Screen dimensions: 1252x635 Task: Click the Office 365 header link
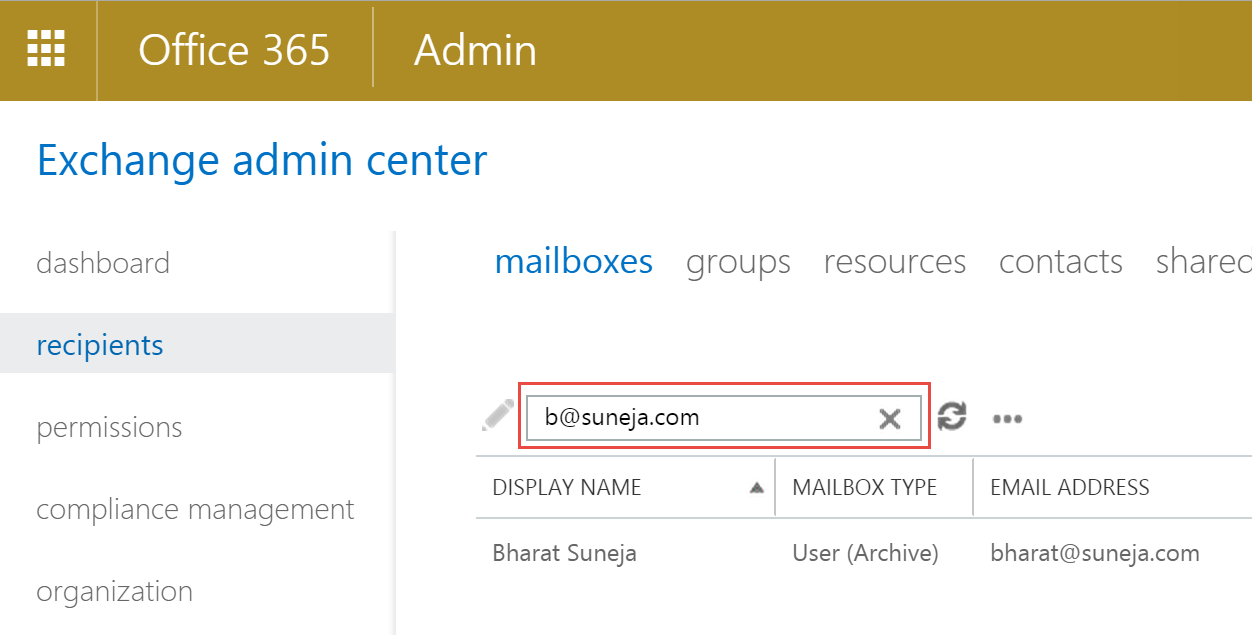tap(234, 50)
